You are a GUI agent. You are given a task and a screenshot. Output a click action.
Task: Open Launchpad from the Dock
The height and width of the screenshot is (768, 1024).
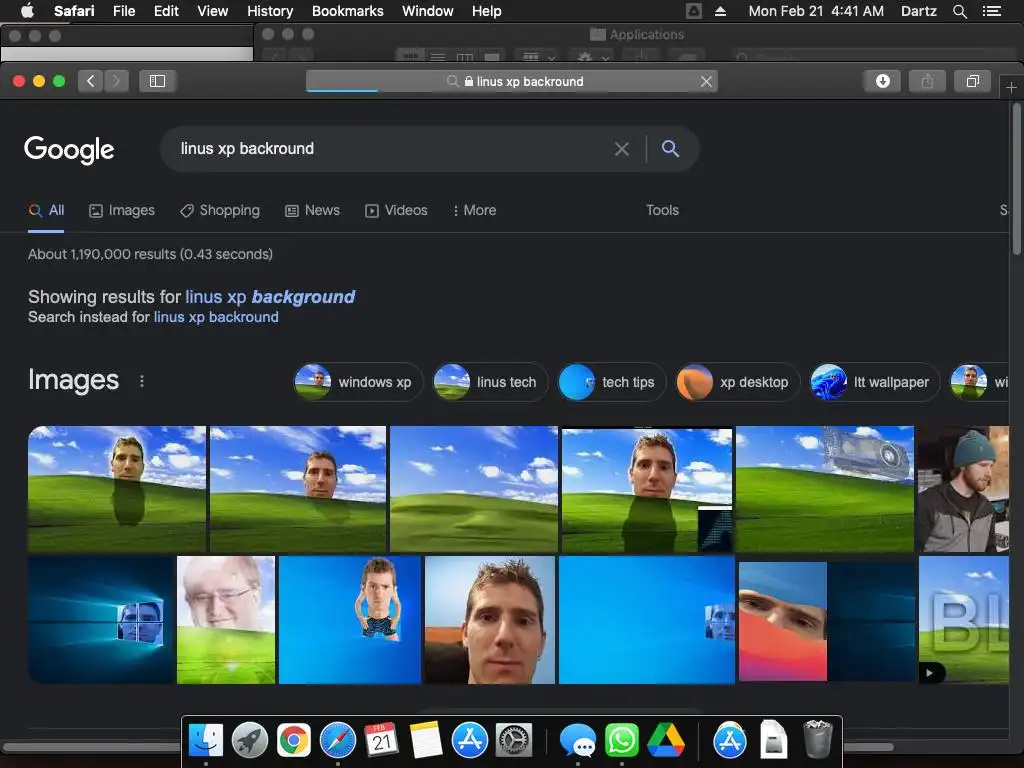[x=249, y=741]
